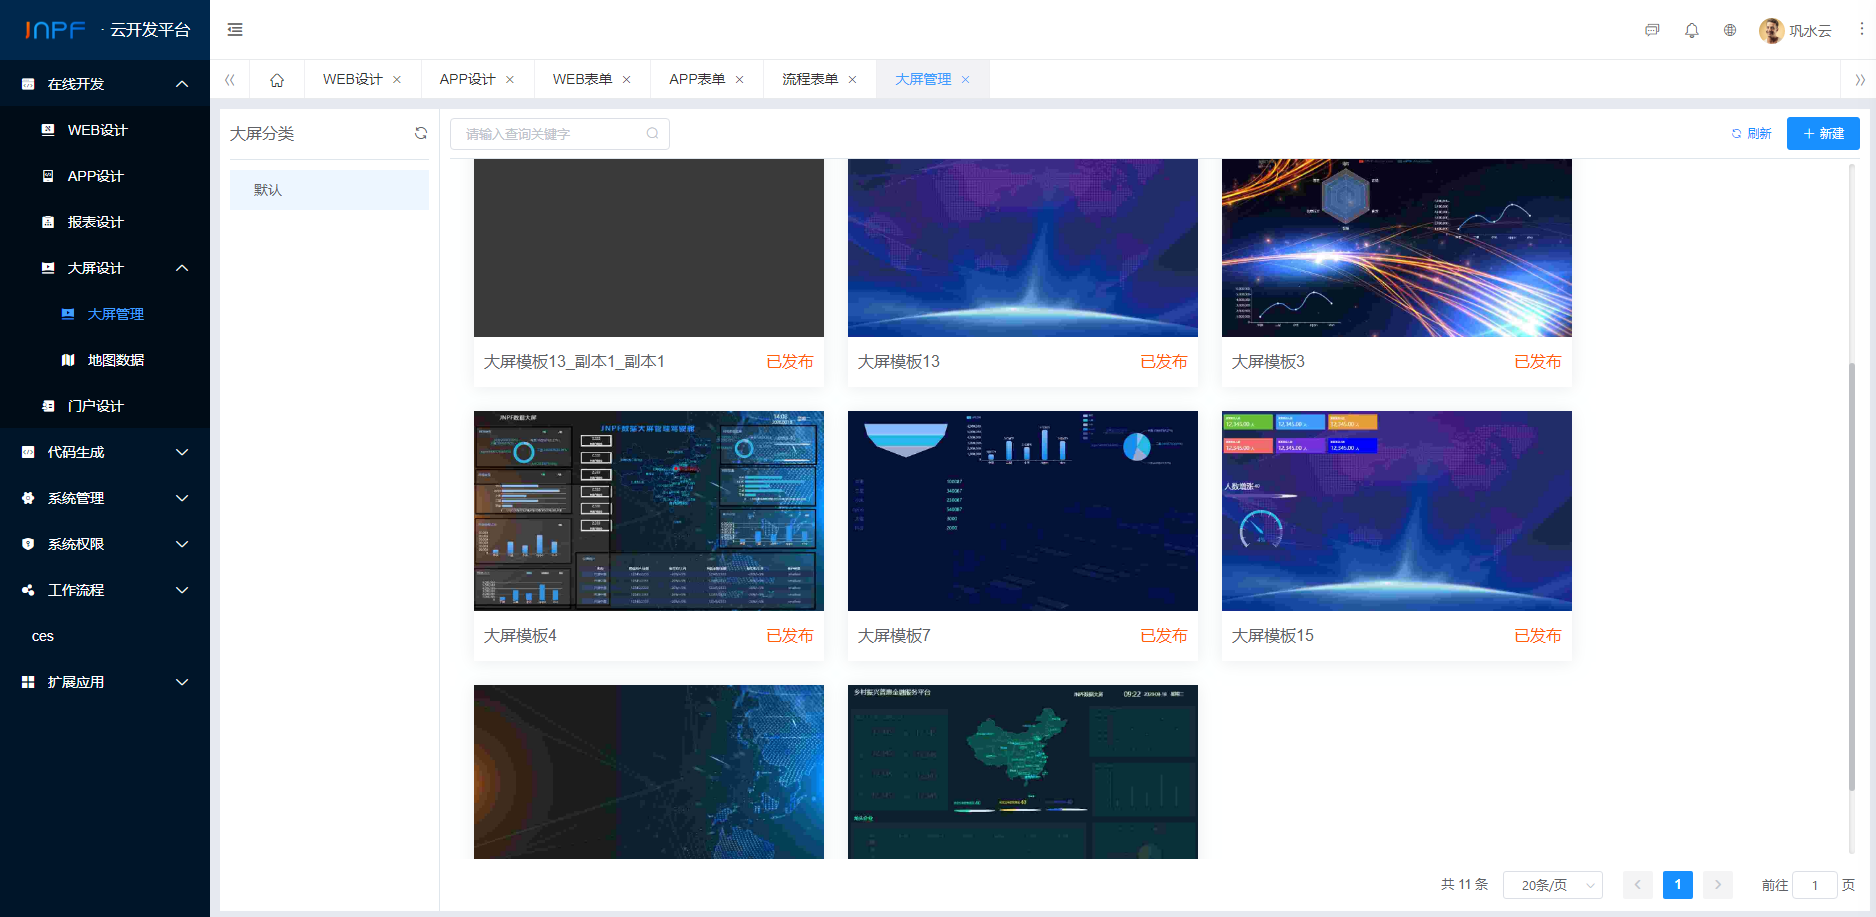The image size is (1876, 917).
Task: Open the 大屏模板3 thumbnail
Action: click(x=1397, y=248)
